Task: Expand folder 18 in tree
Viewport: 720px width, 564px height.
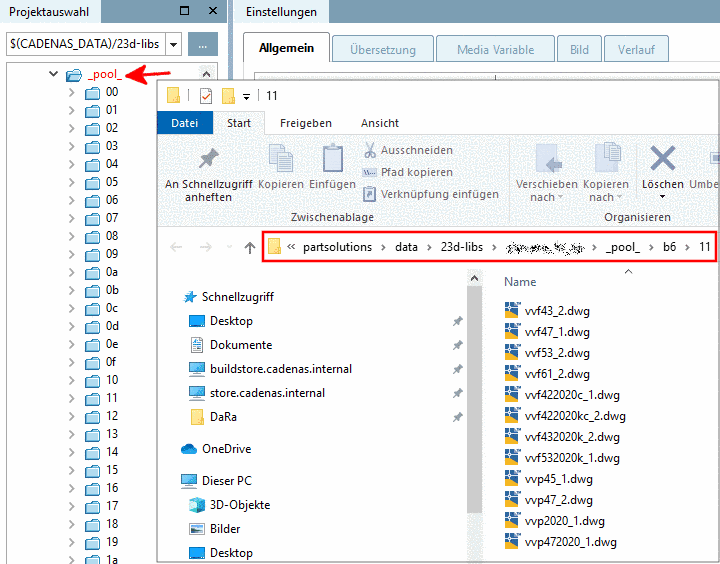Action: point(72,524)
